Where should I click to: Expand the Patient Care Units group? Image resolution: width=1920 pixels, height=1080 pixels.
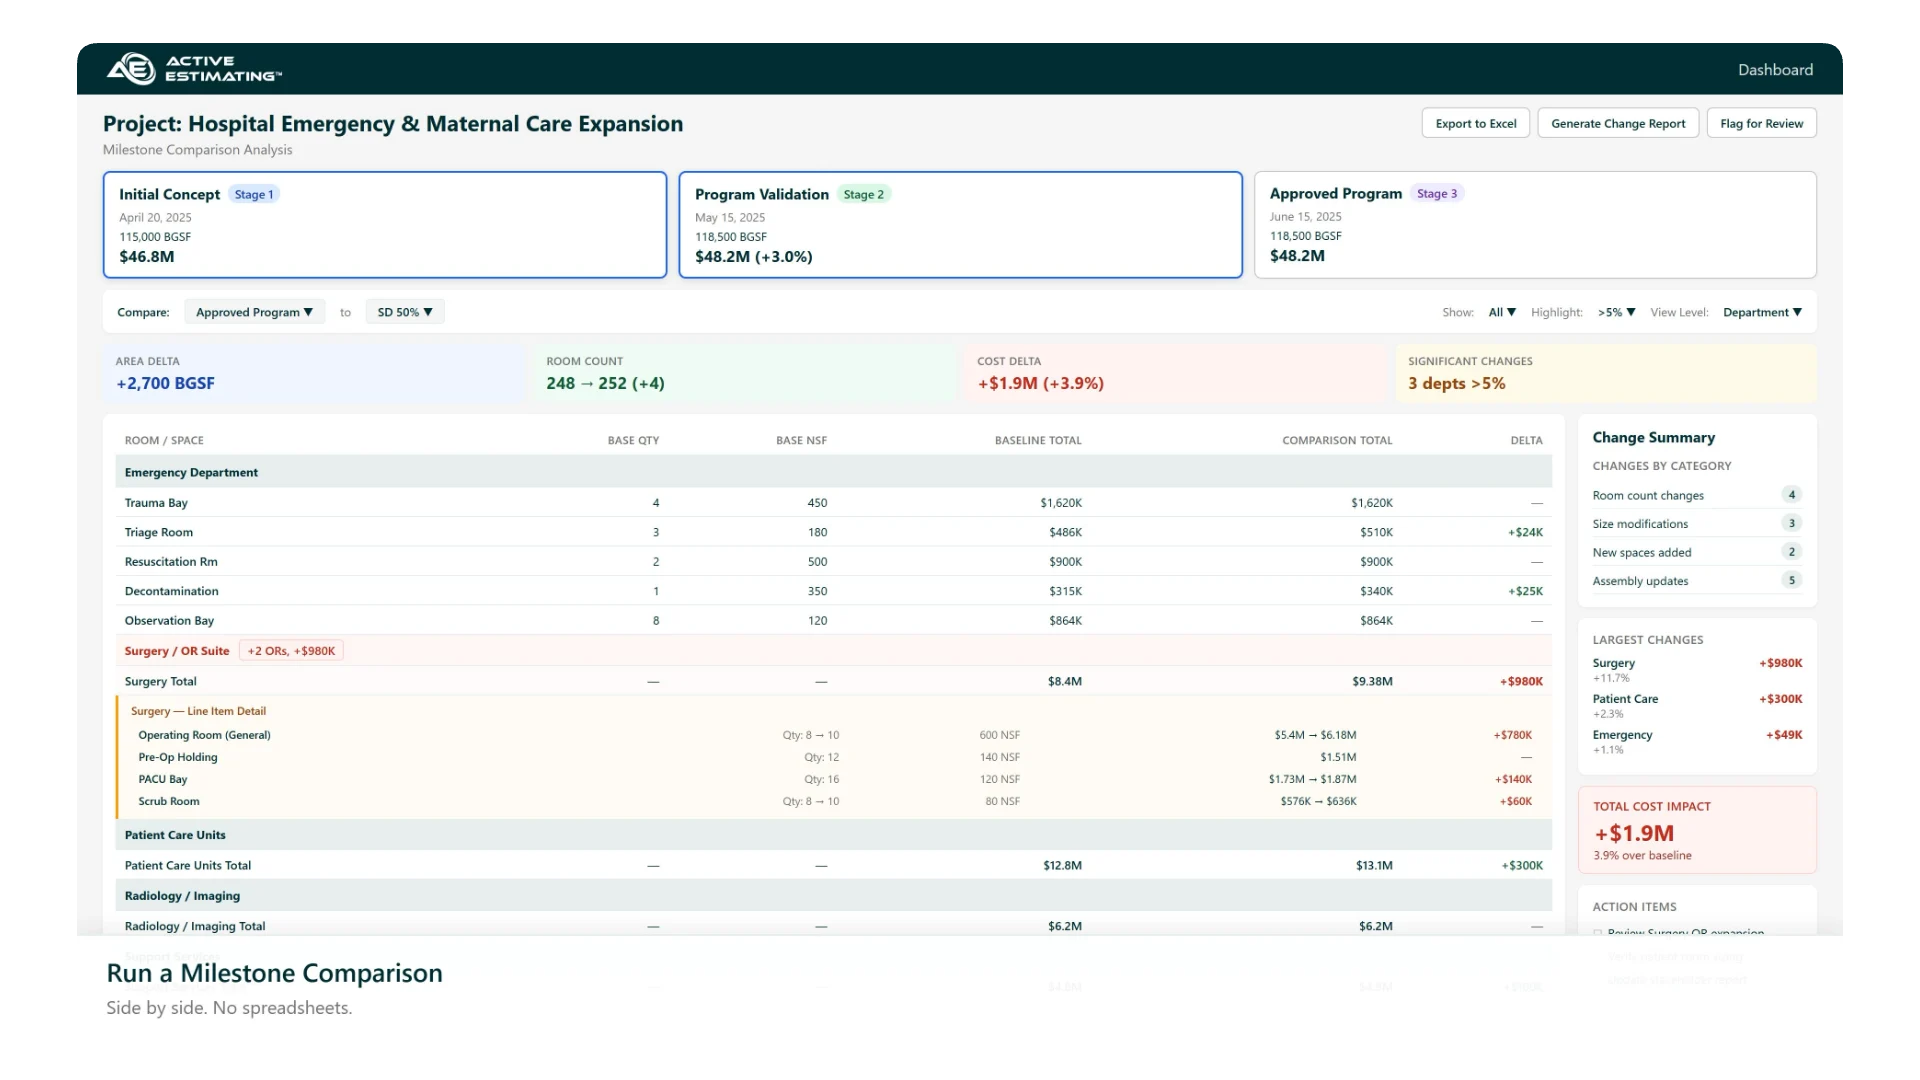pyautogui.click(x=175, y=835)
